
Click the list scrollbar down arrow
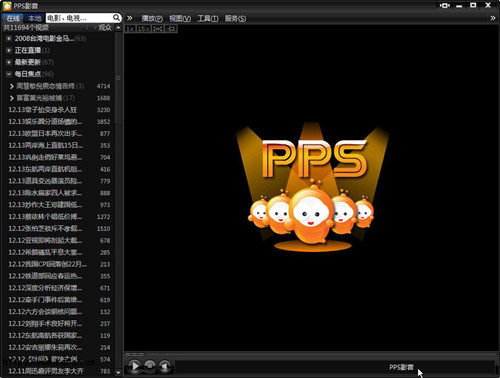point(118,372)
